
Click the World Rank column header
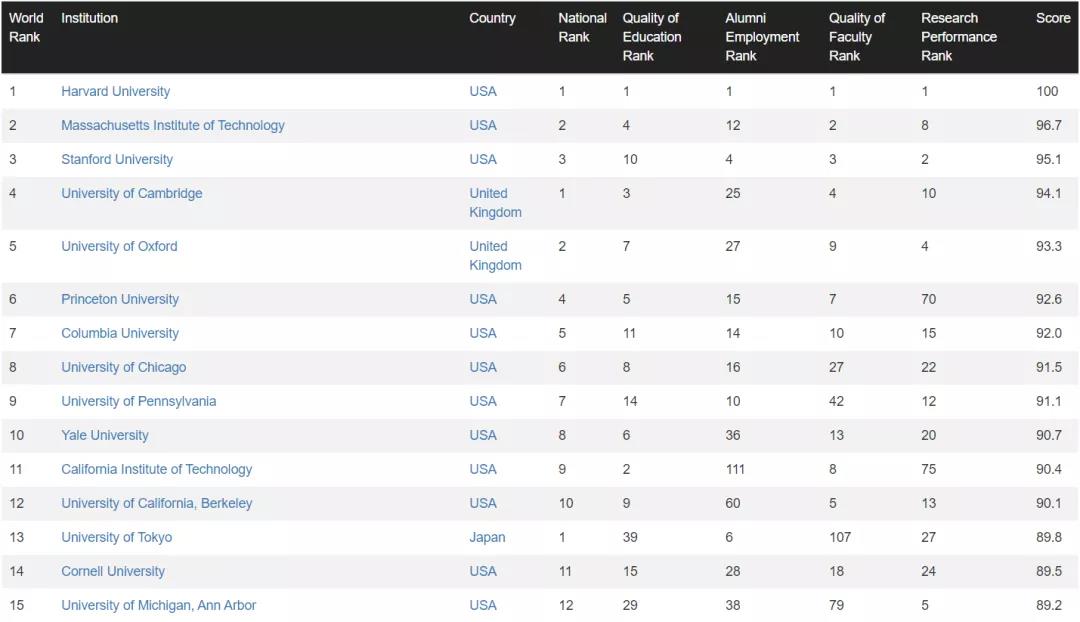coord(26,27)
